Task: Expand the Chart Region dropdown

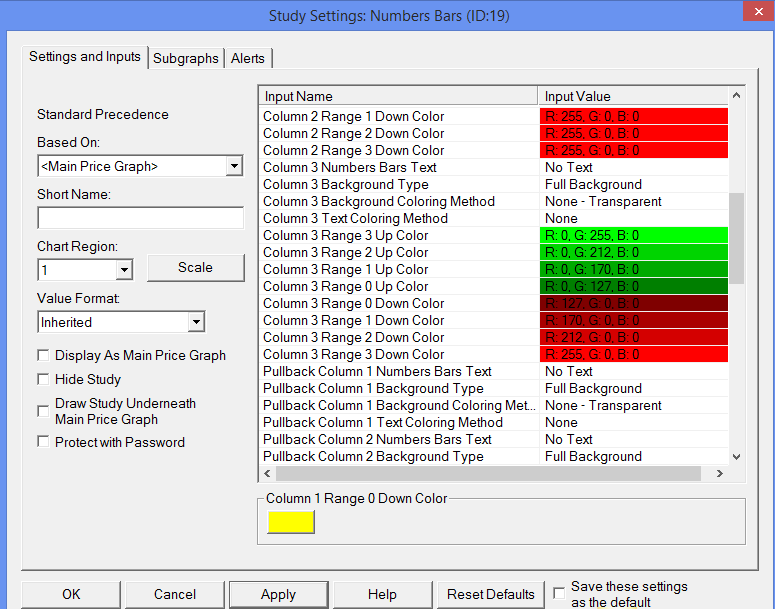Action: 124,270
